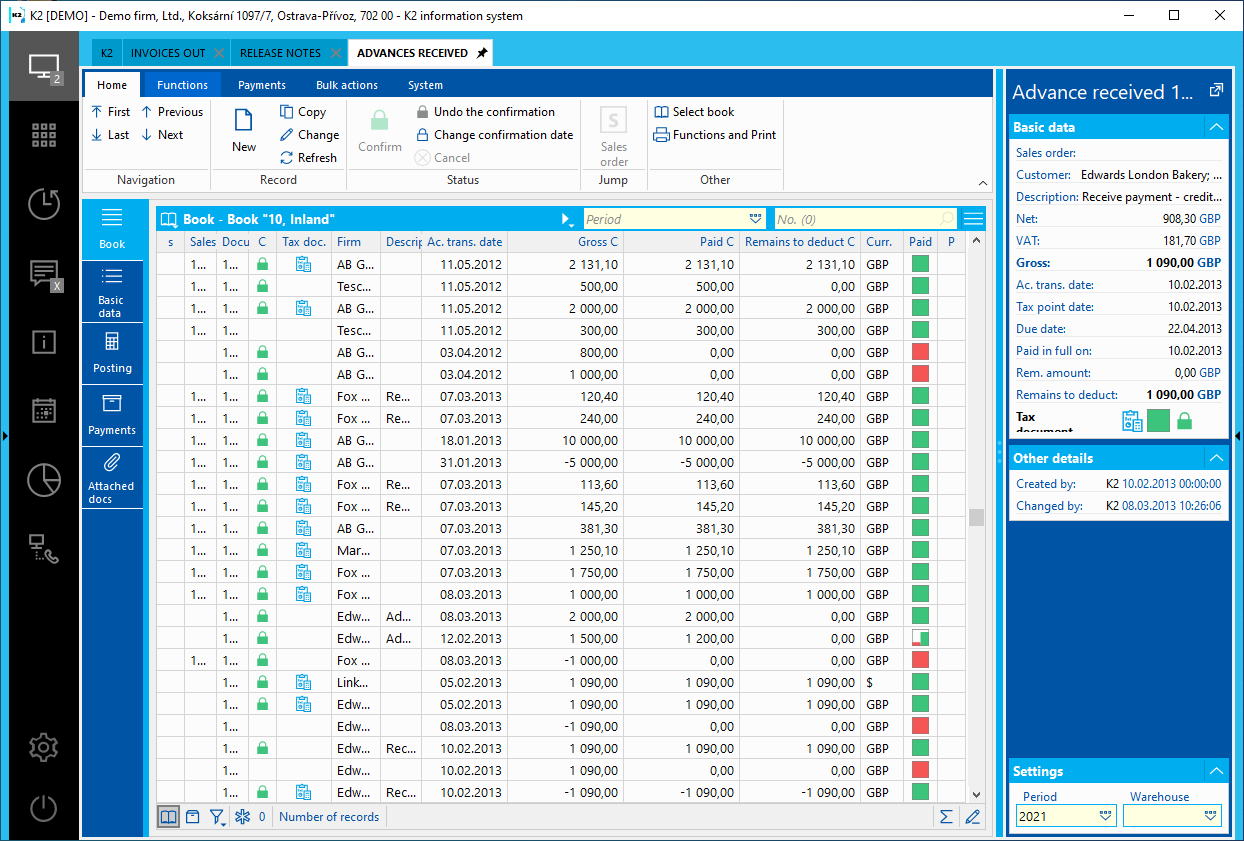This screenshot has width=1244, height=841.
Task: Open the Period dropdown in Settings
Action: point(1106,816)
